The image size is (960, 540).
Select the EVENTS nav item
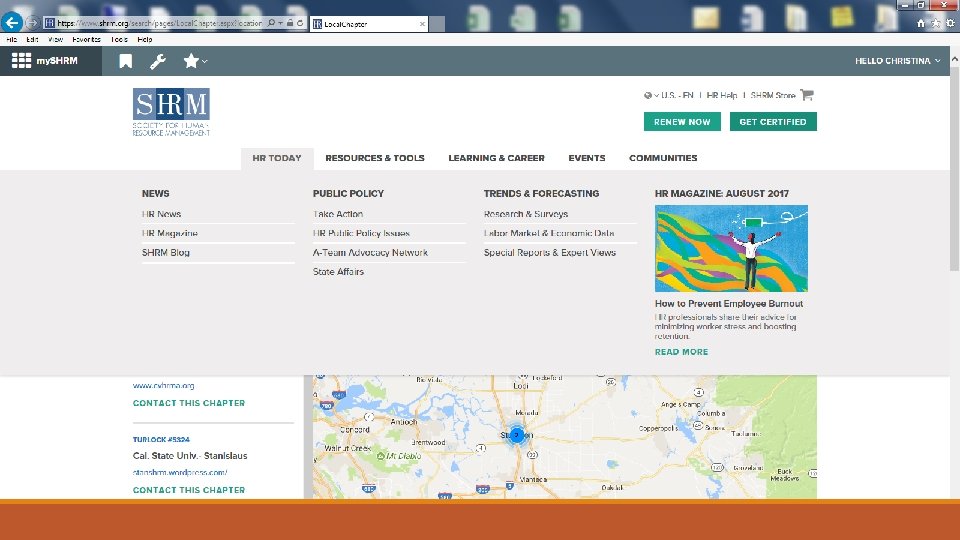(x=587, y=158)
